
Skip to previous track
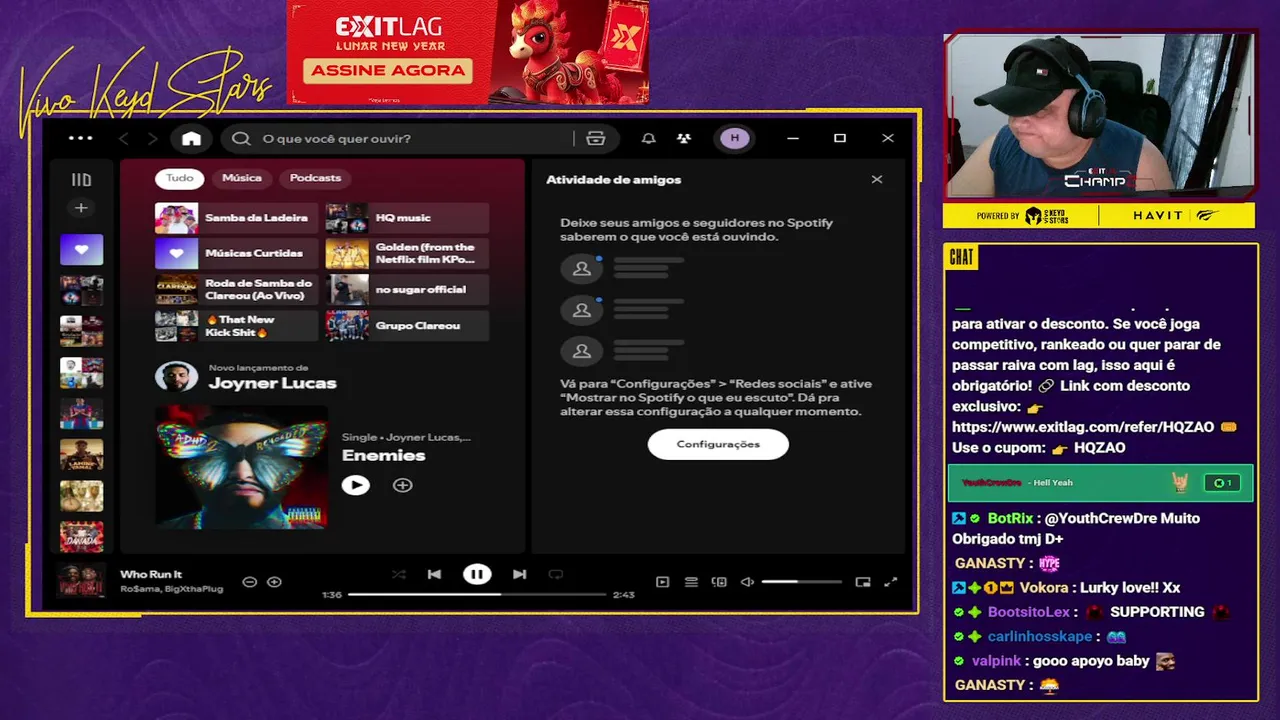coord(434,574)
